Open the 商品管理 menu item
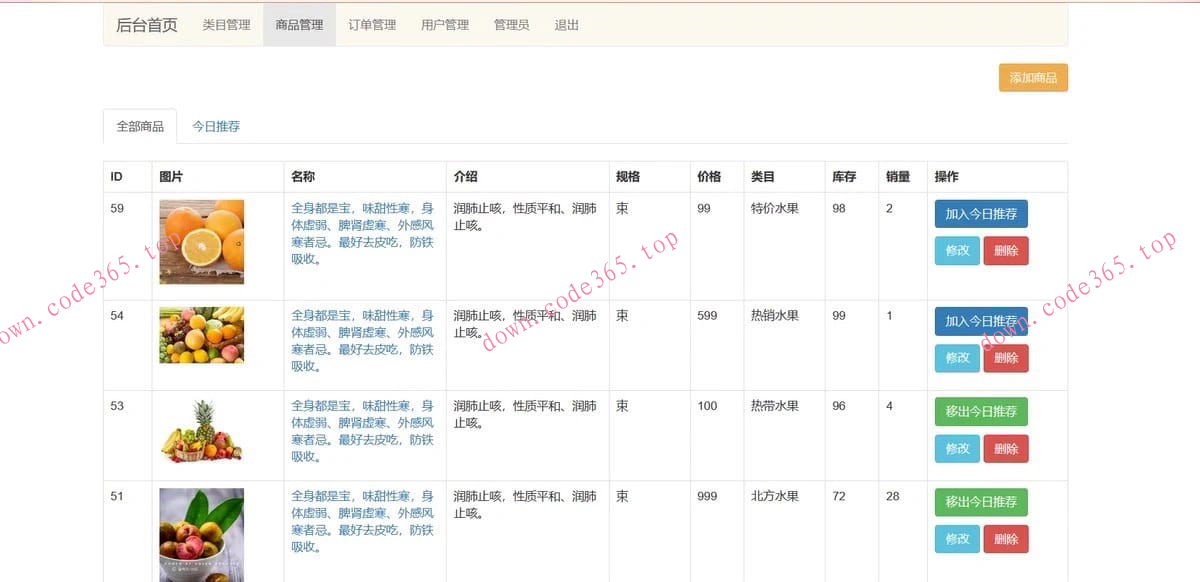This screenshot has height=582, width=1200. click(x=299, y=25)
